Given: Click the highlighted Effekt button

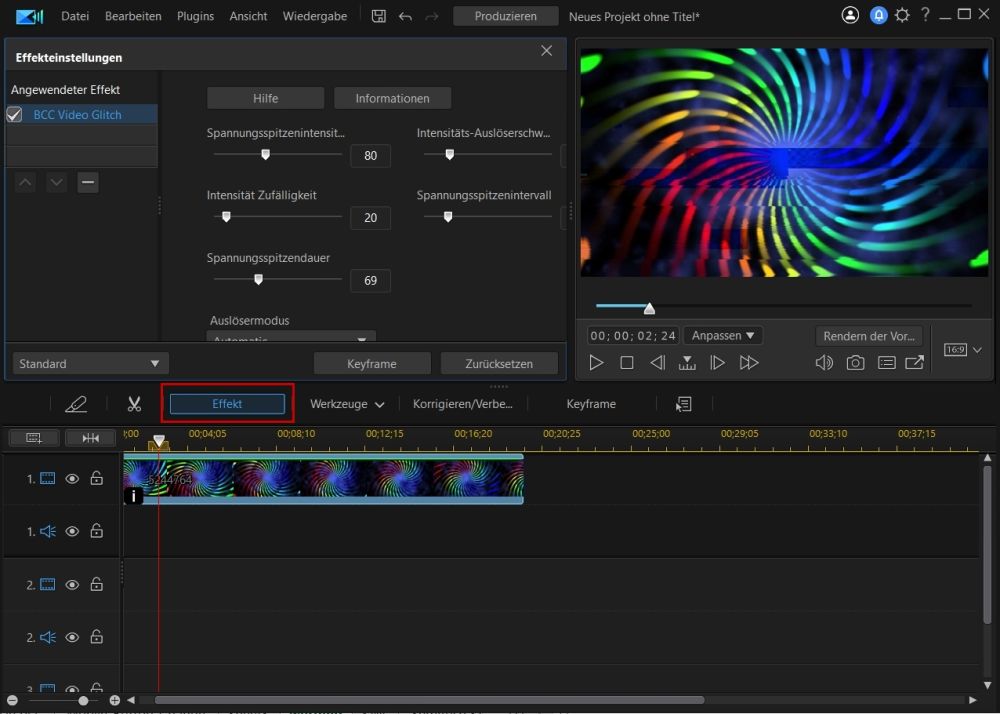Looking at the screenshot, I should tap(227, 404).
